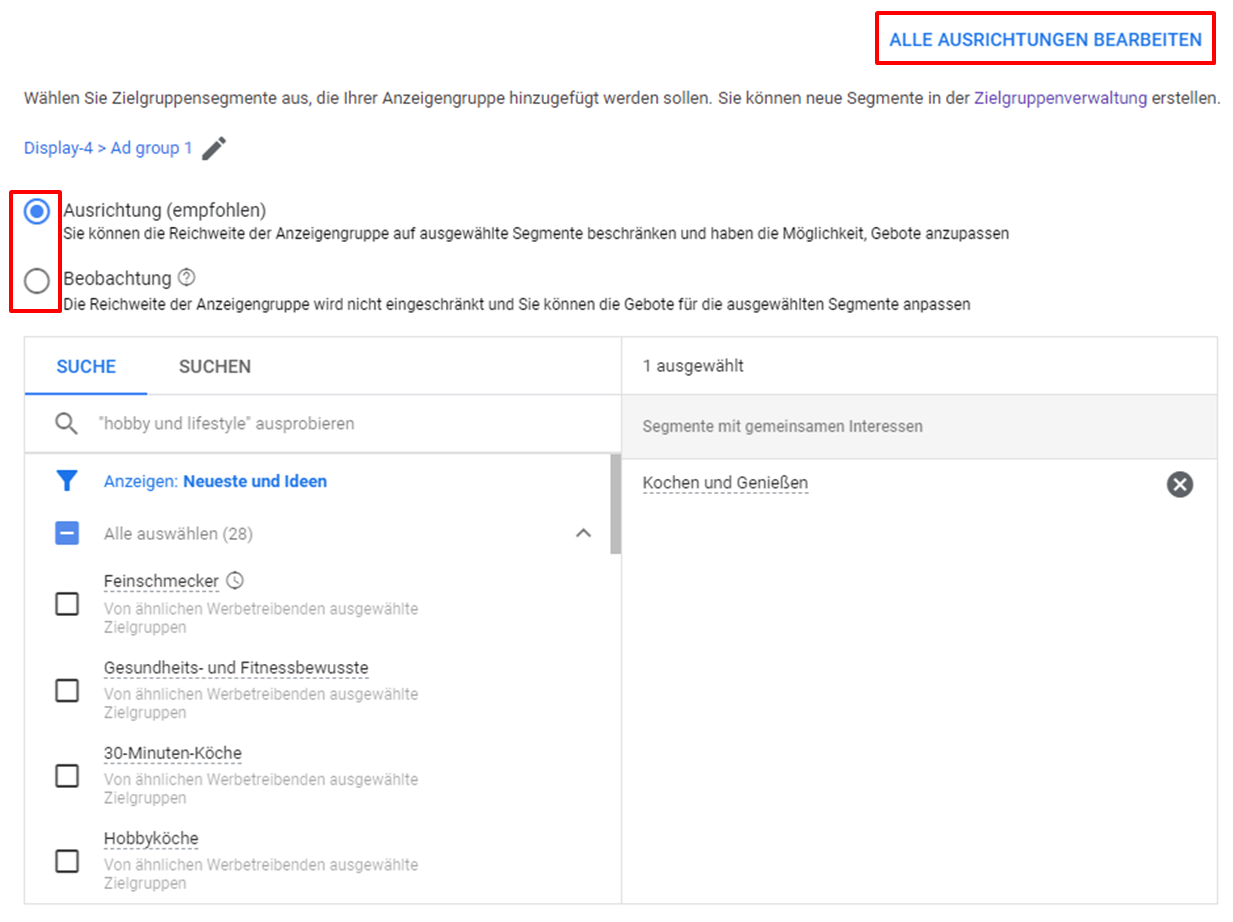The image size is (1233, 922).
Task: Check the Hobbyköche checkbox
Action: point(67,860)
